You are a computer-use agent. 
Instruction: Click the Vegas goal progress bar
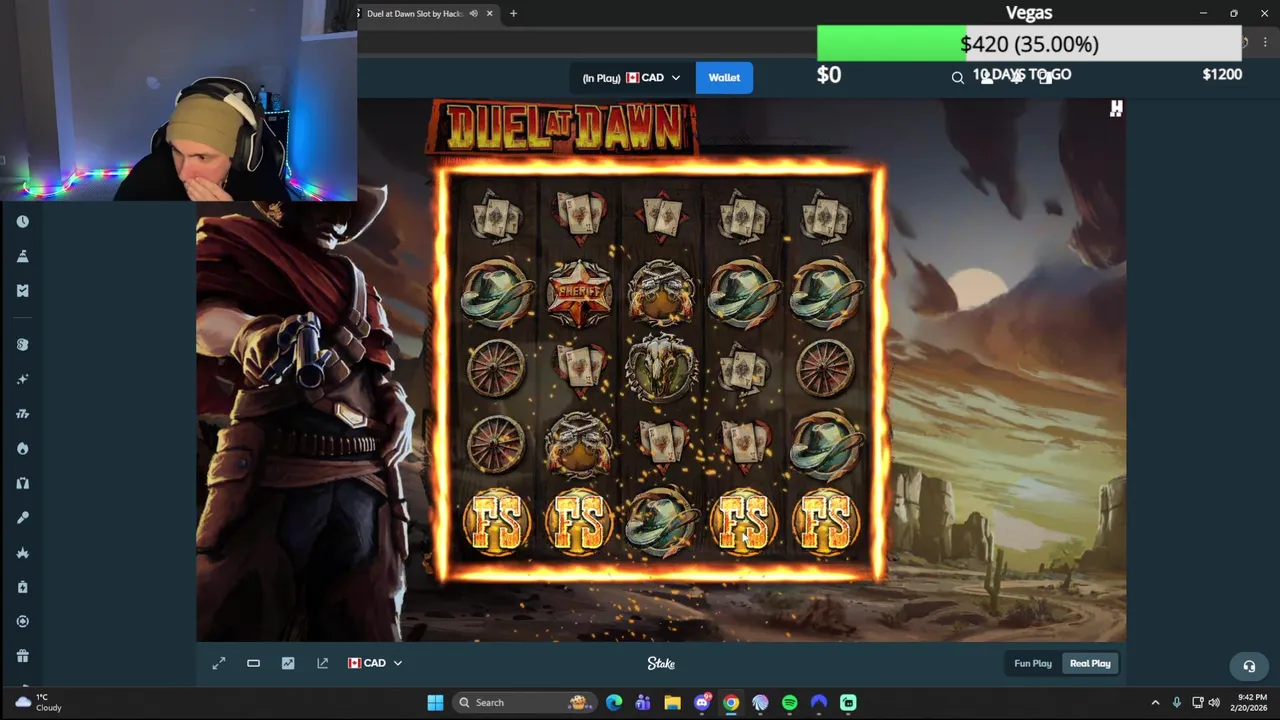[x=1029, y=44]
